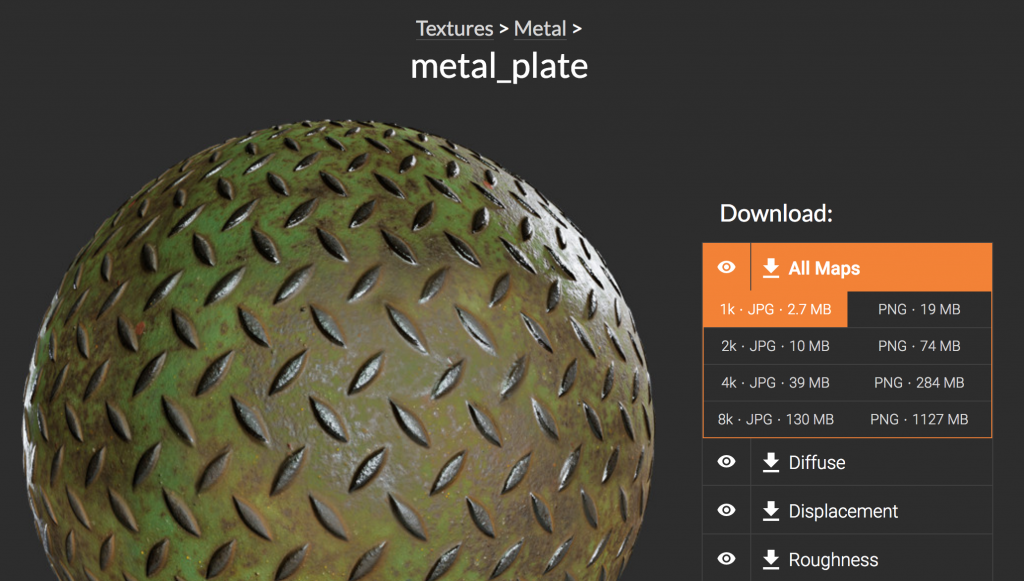Image resolution: width=1024 pixels, height=581 pixels.
Task: Click the Roughness download arrow icon
Action: pos(771,559)
